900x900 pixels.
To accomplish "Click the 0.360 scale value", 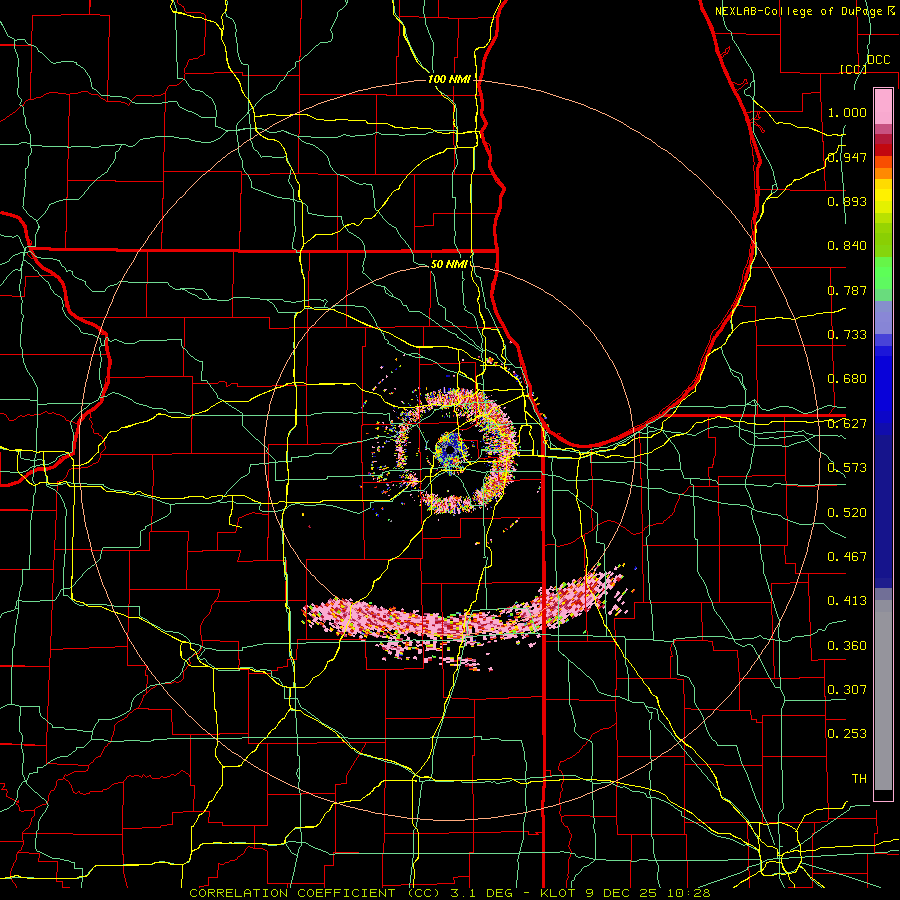I will (x=847, y=646).
